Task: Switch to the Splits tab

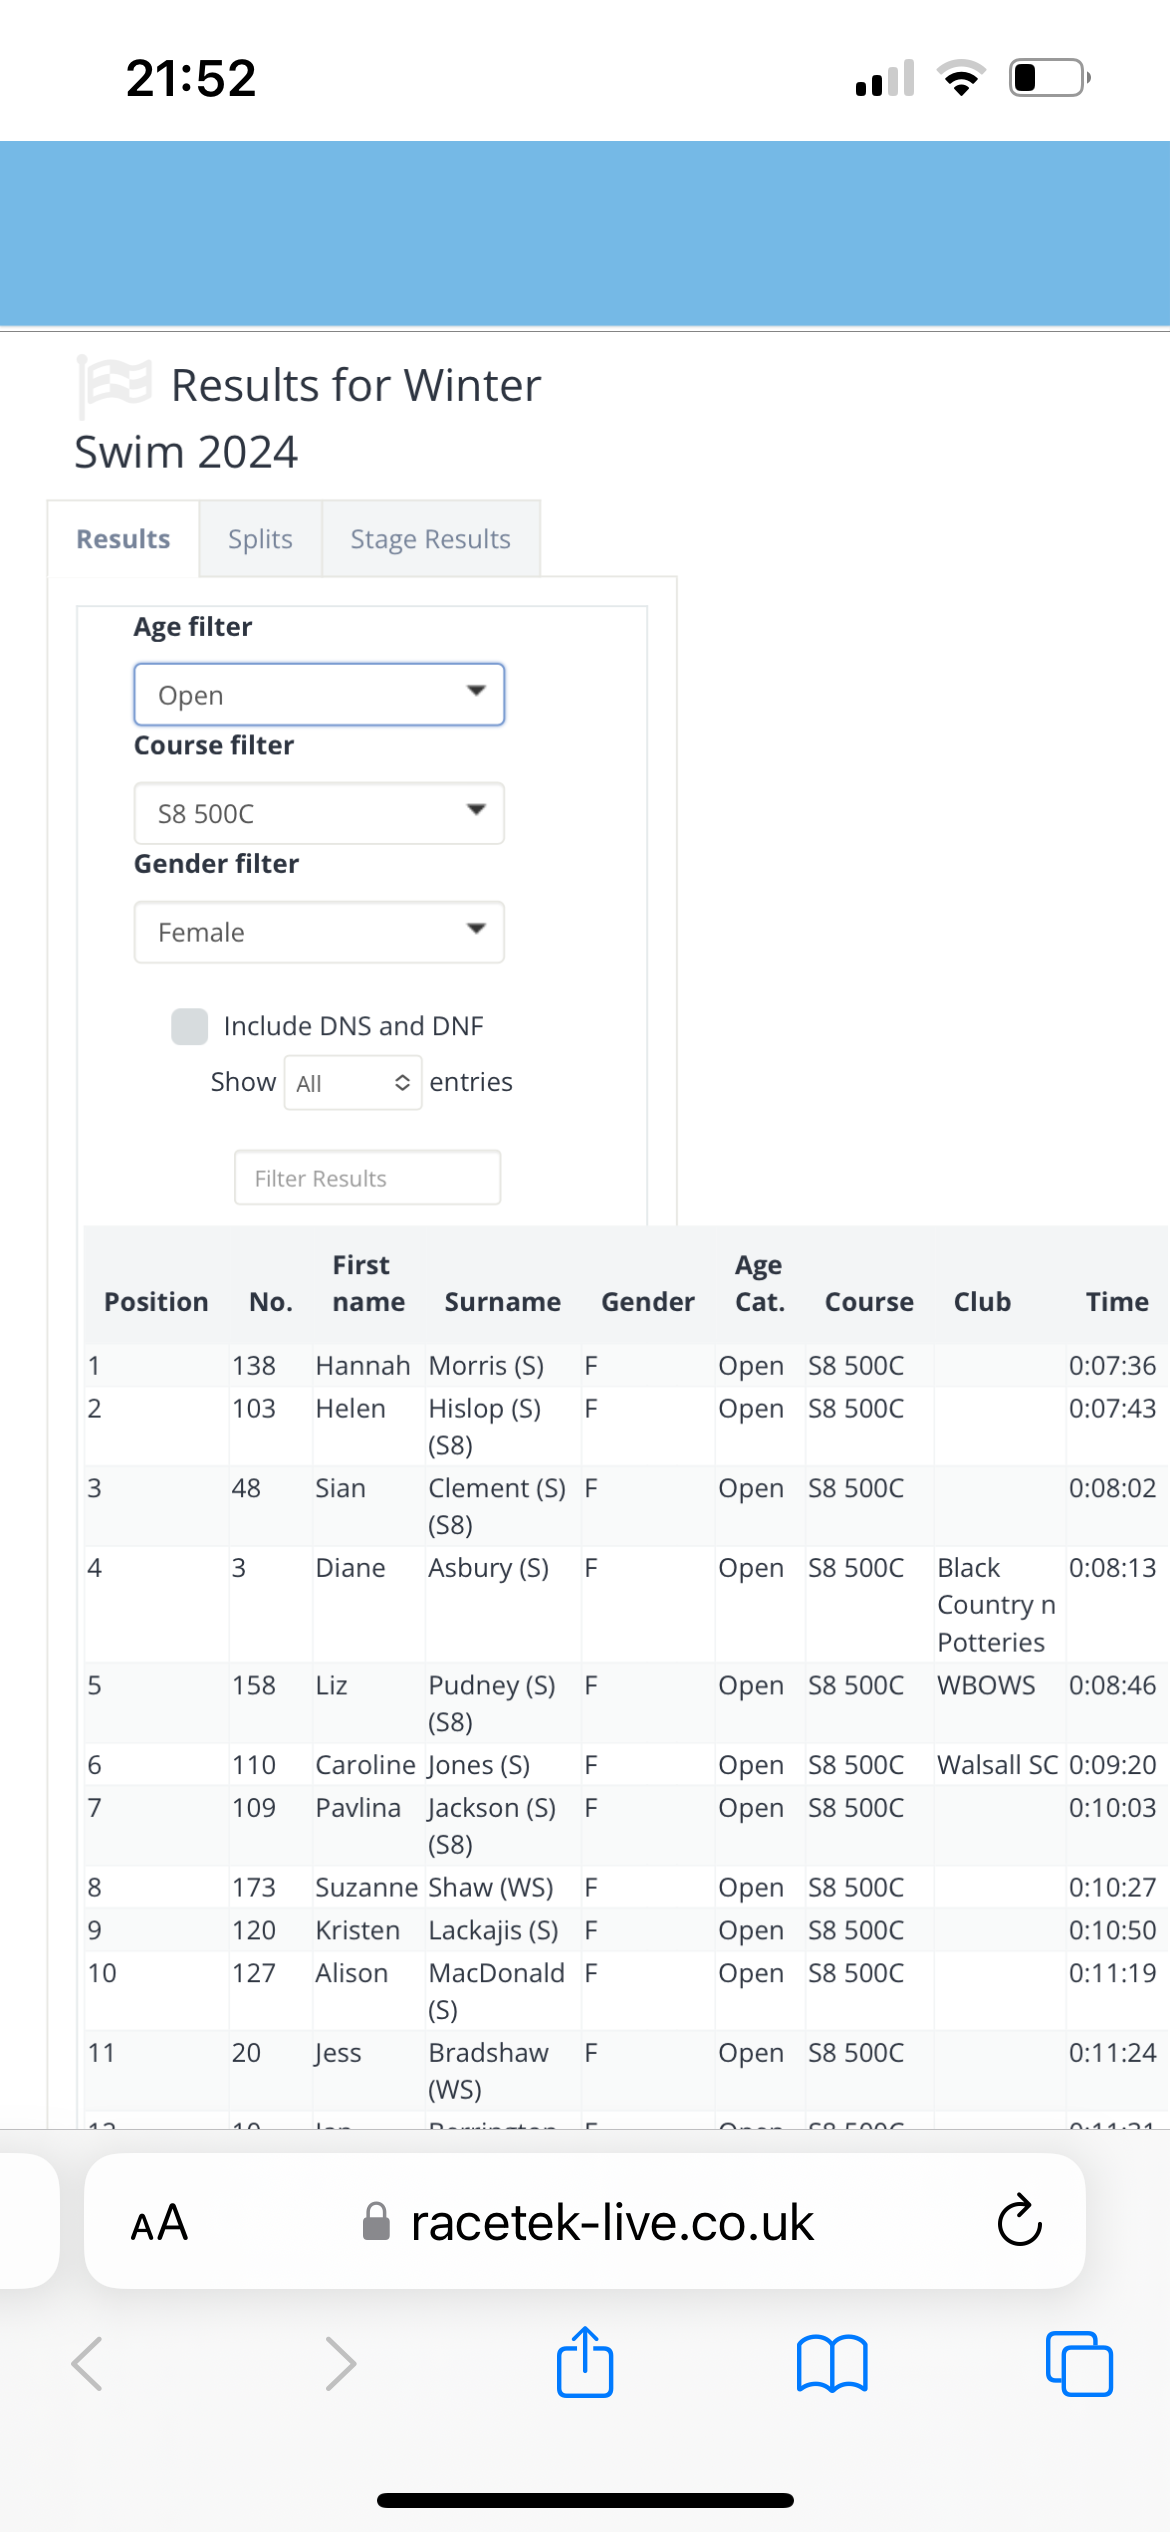Action: click(260, 539)
